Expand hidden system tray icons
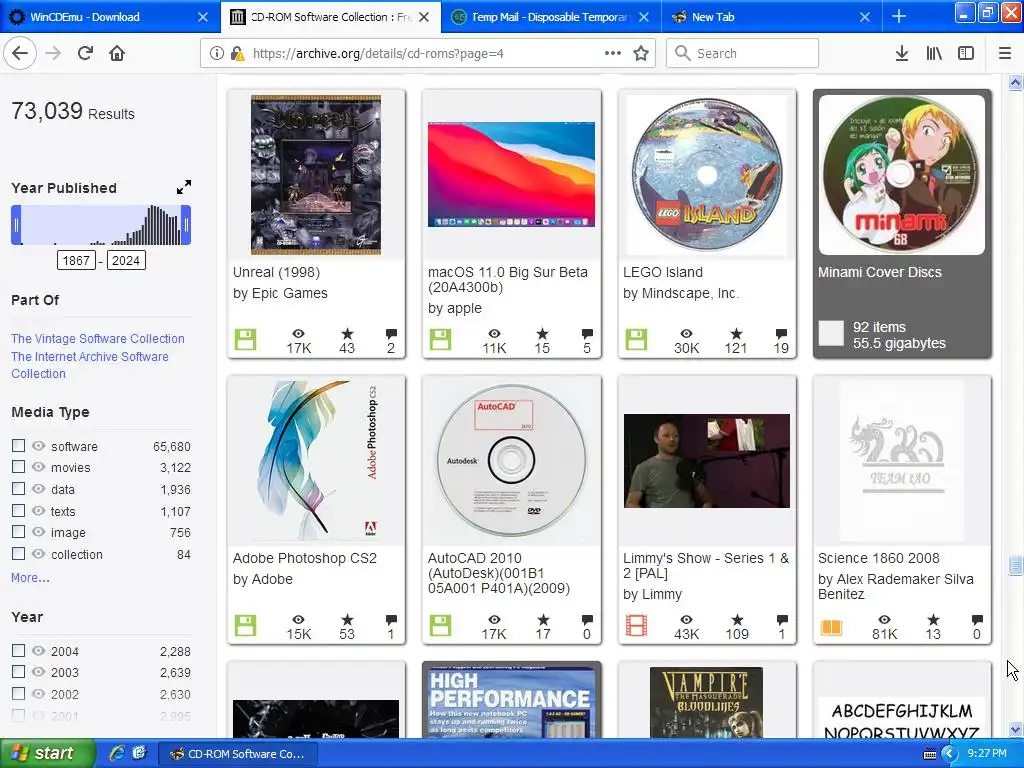Viewport: 1024px width, 768px height. [949, 754]
